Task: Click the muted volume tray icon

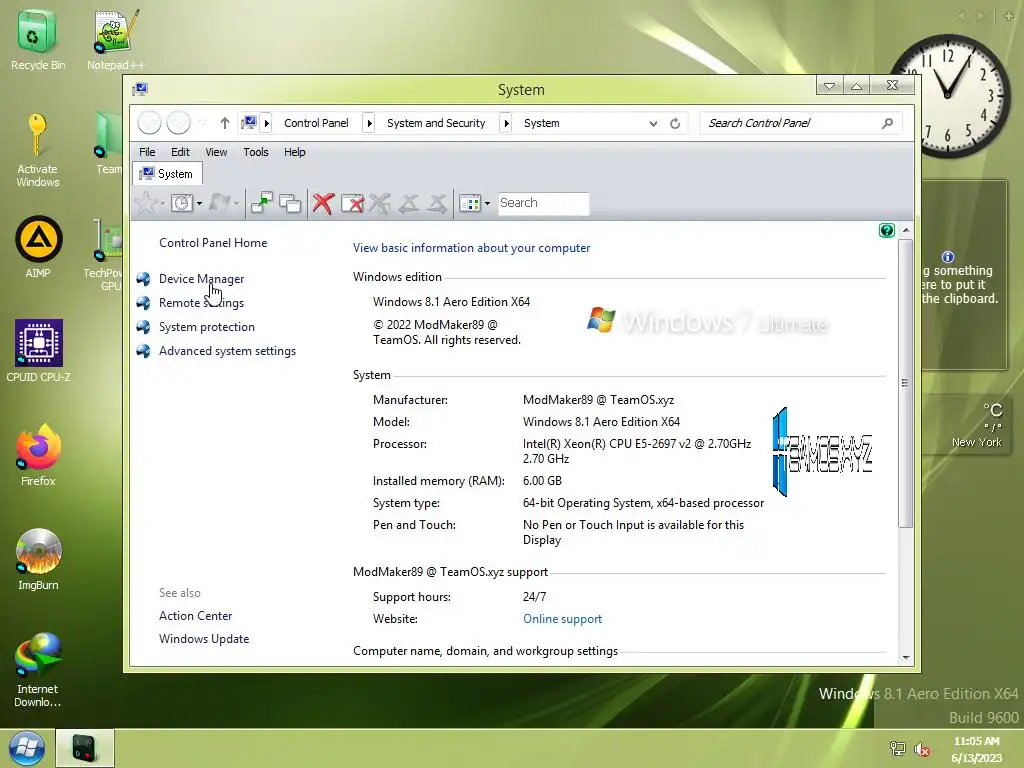Action: [x=921, y=749]
